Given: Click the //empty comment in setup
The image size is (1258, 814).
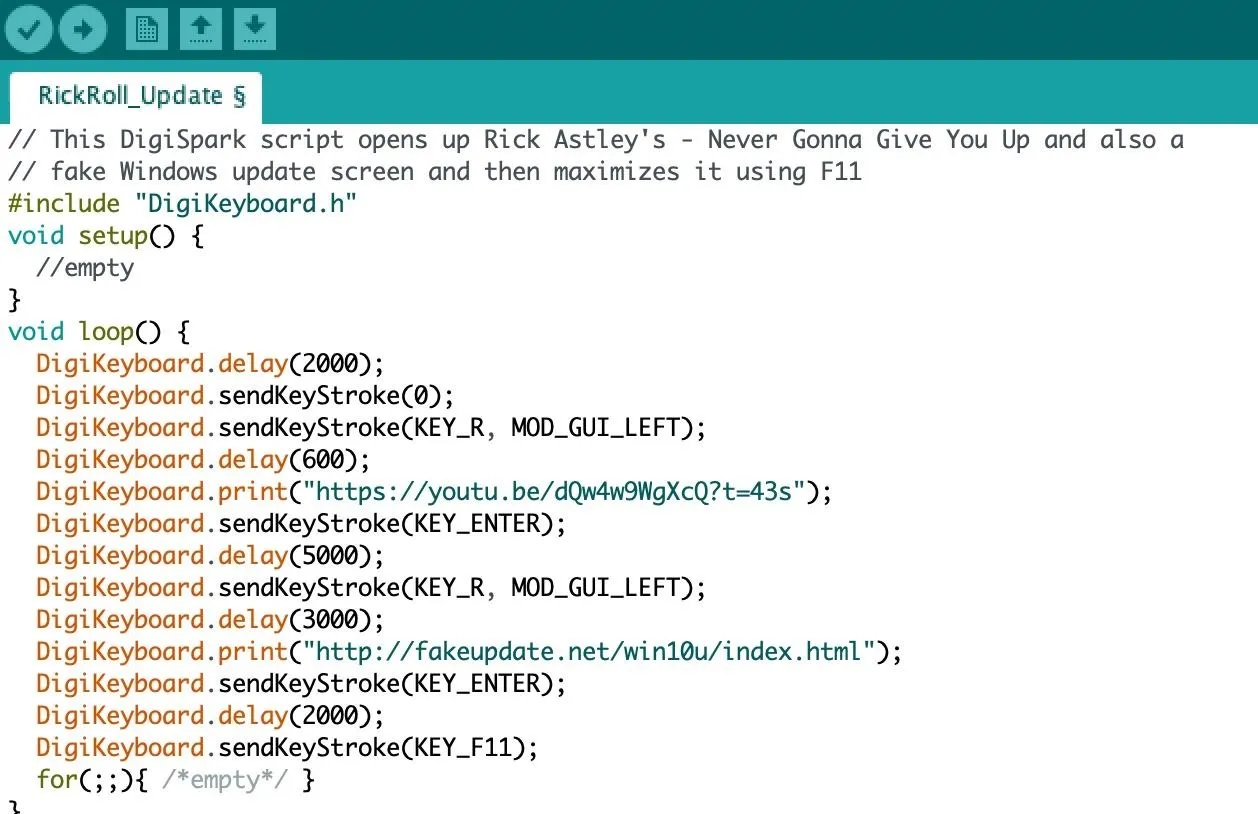Looking at the screenshot, I should click(85, 268).
